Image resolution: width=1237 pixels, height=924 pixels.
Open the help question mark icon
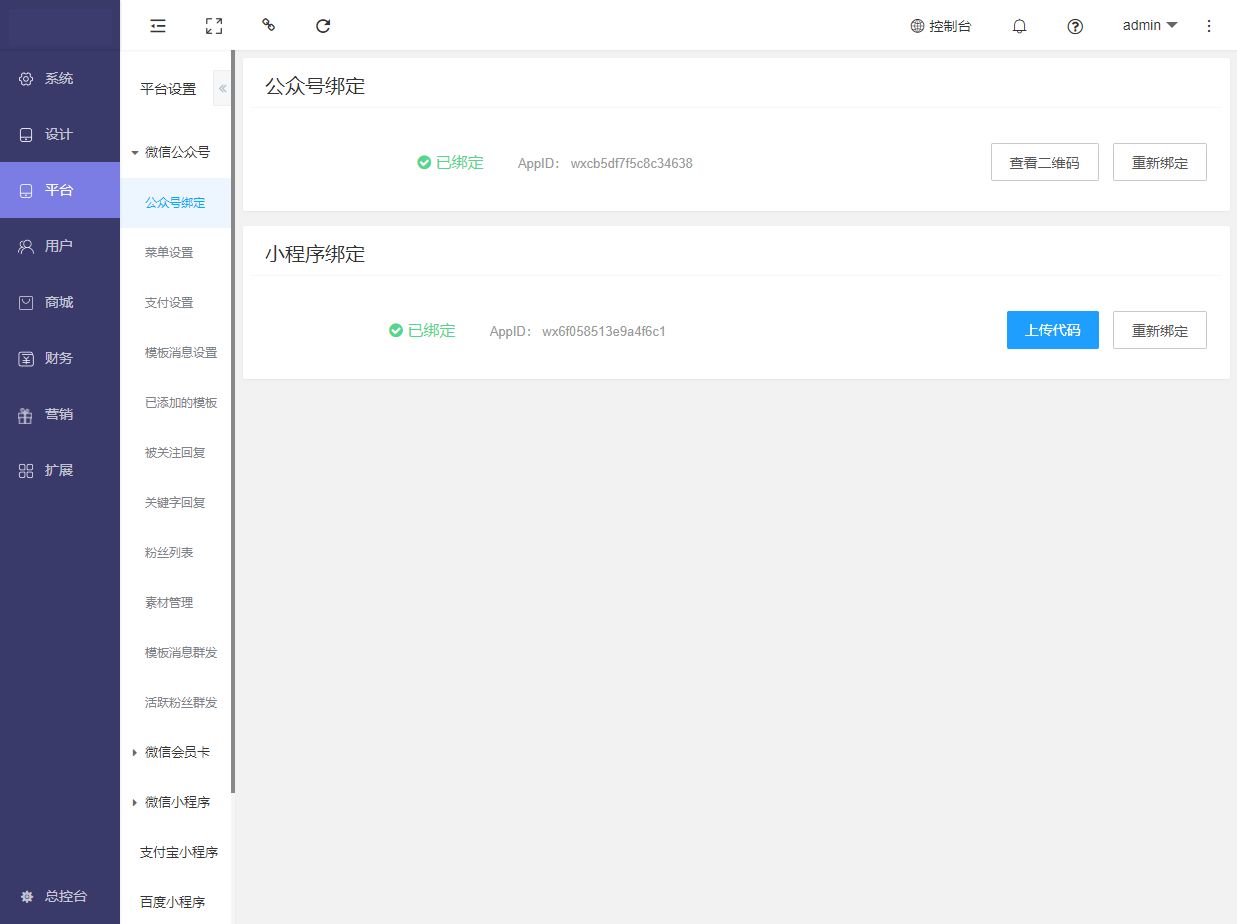point(1075,26)
